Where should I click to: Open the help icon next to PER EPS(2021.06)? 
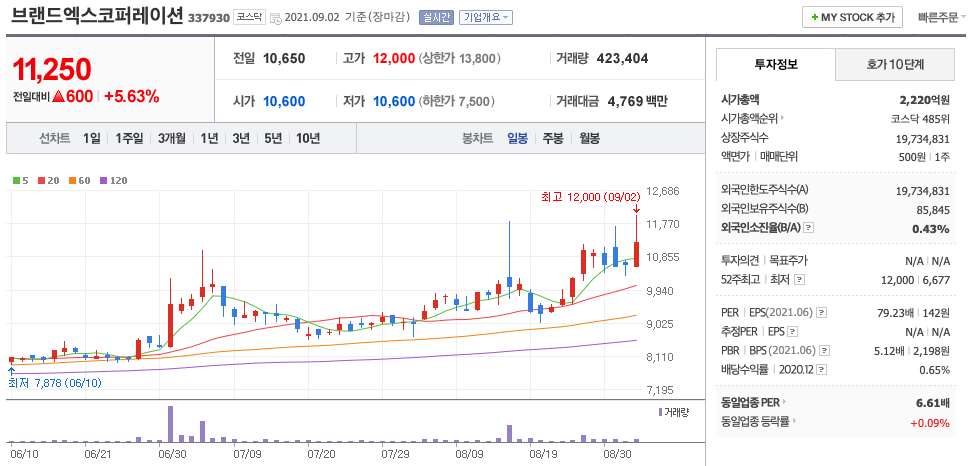[822, 312]
